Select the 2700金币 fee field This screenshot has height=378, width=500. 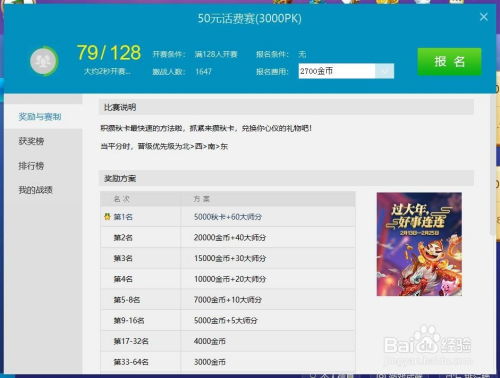point(337,71)
